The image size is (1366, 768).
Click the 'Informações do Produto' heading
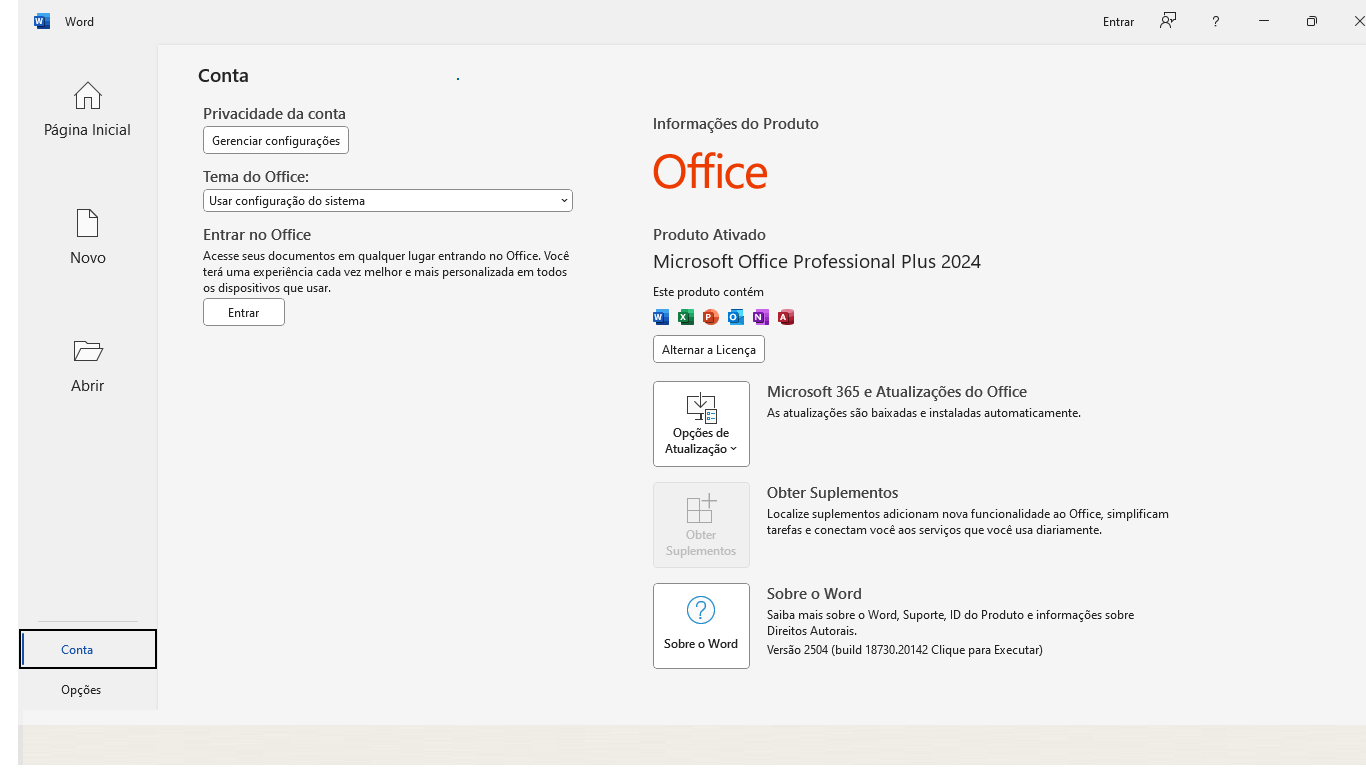[736, 124]
